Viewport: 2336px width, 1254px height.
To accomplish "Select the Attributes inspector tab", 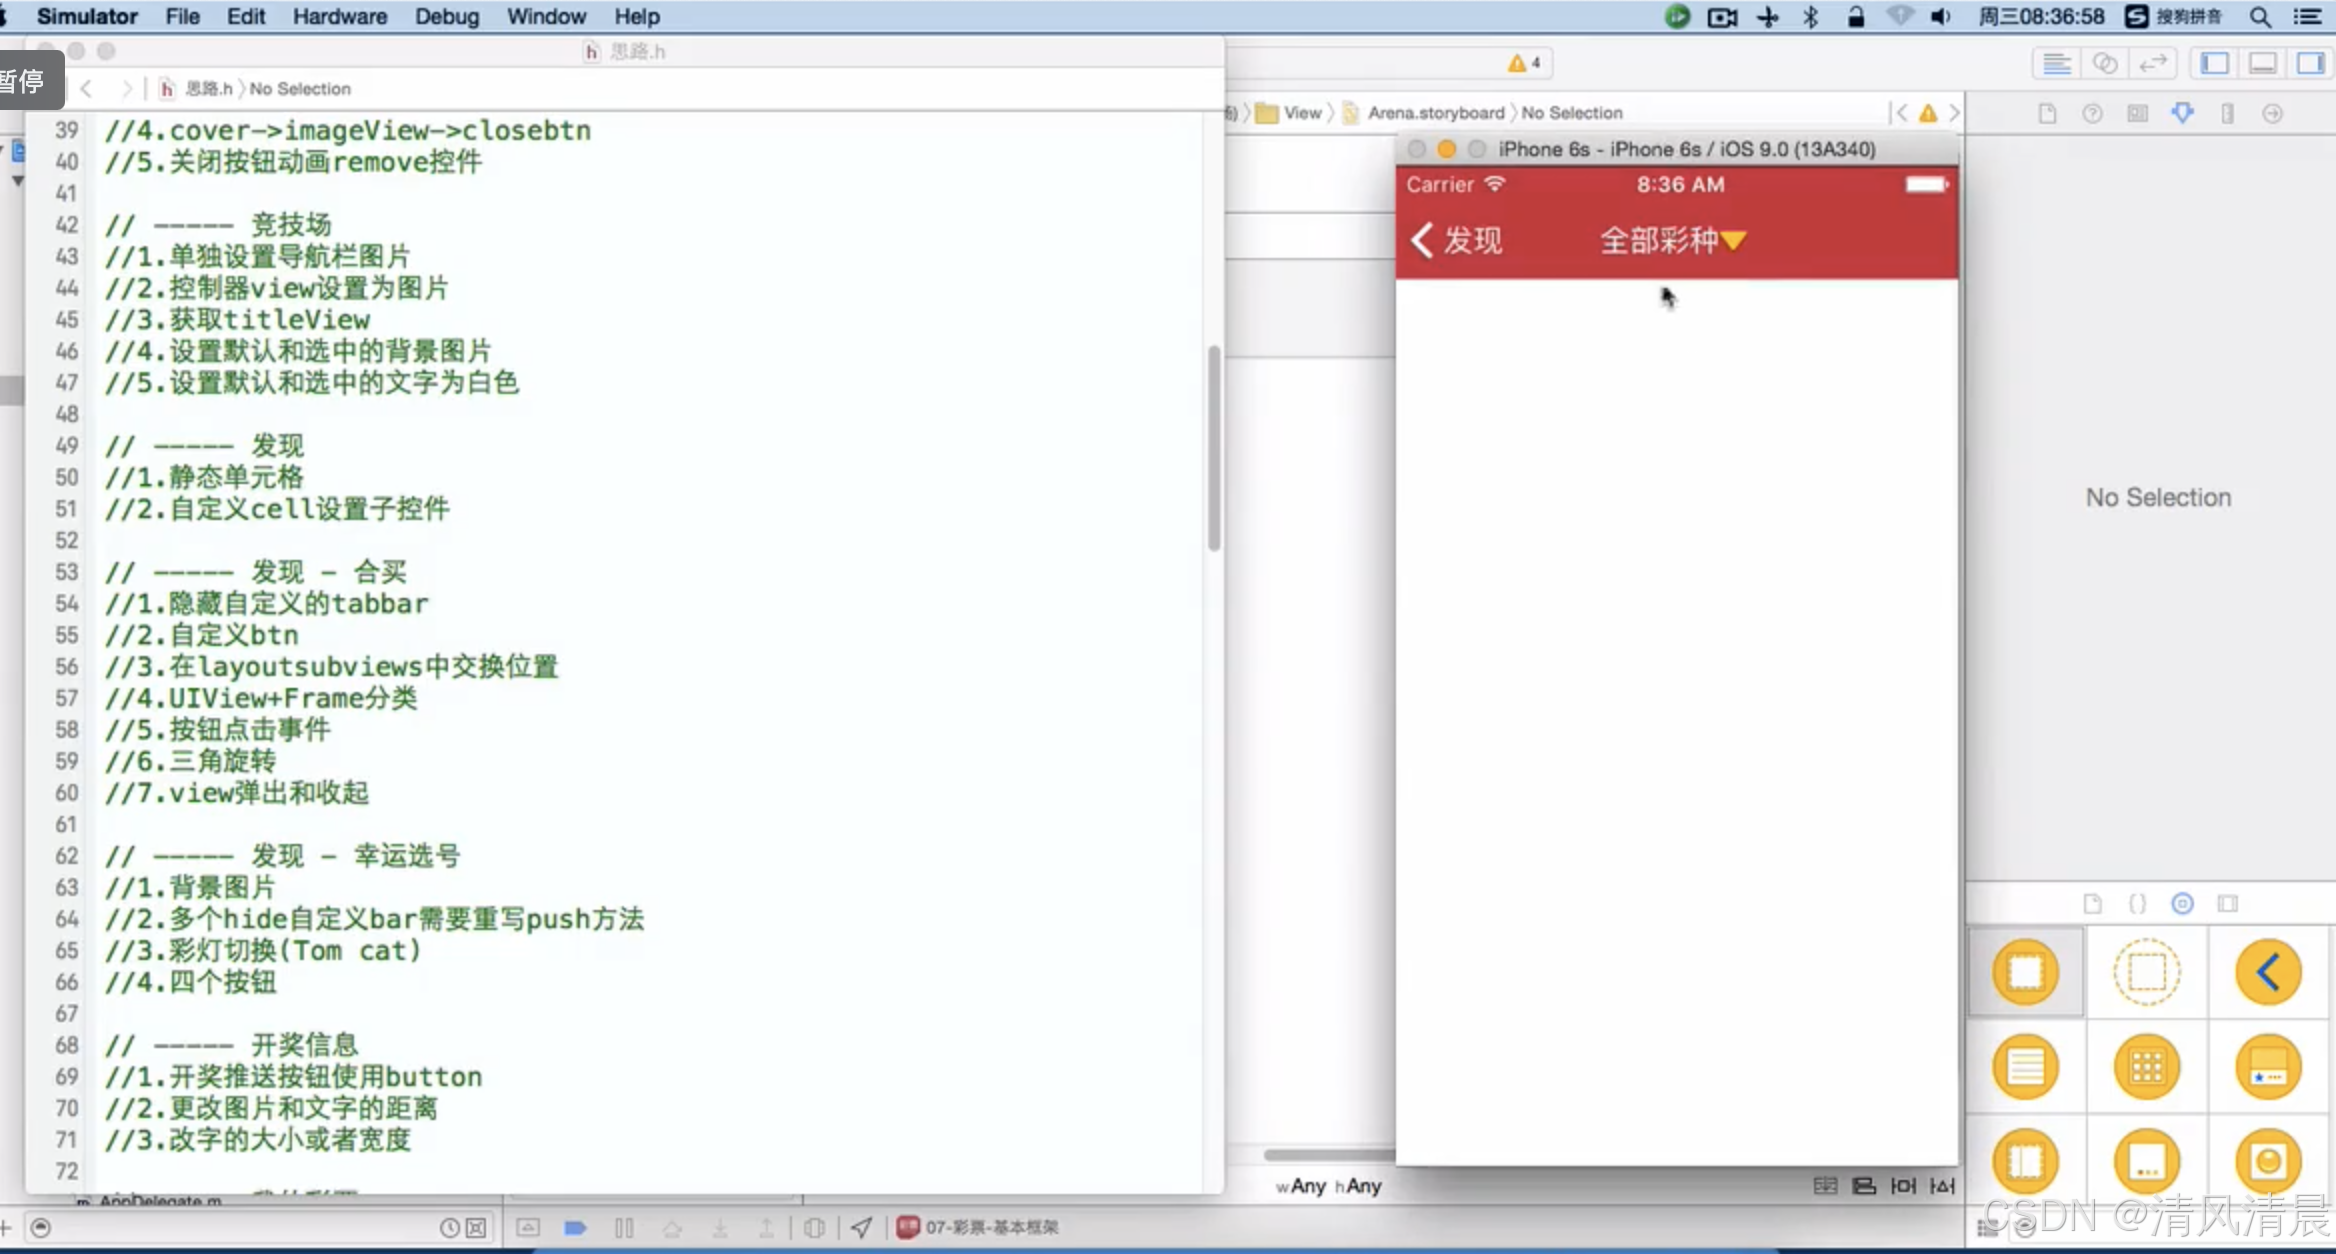I will point(2182,113).
